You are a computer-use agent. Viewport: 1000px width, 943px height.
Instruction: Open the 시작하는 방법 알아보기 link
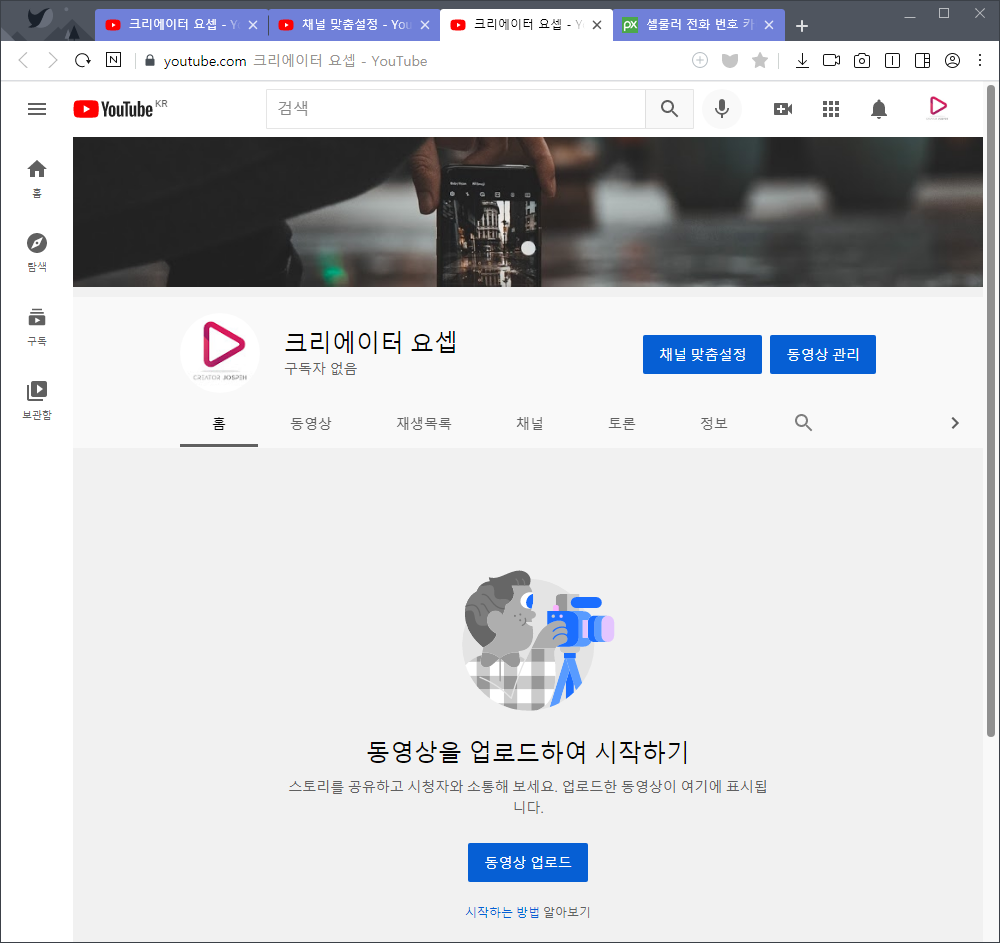tap(527, 912)
